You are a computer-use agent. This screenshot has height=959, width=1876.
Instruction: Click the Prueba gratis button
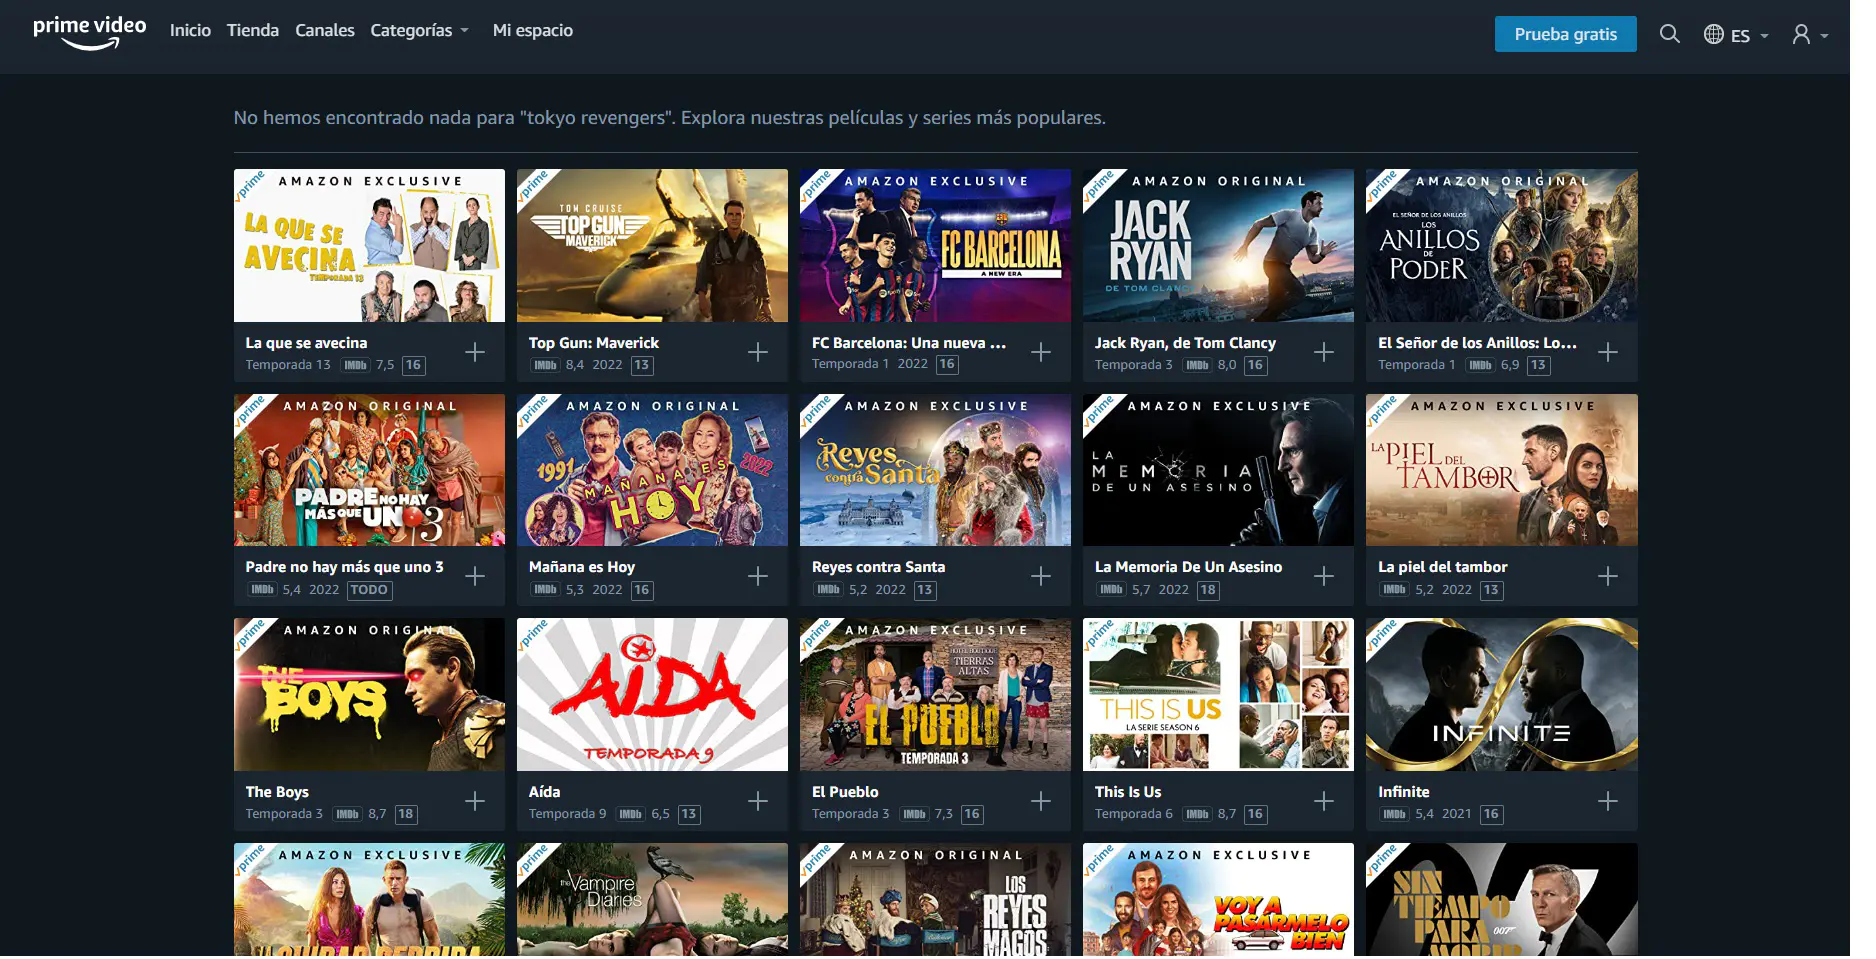pyautogui.click(x=1565, y=34)
